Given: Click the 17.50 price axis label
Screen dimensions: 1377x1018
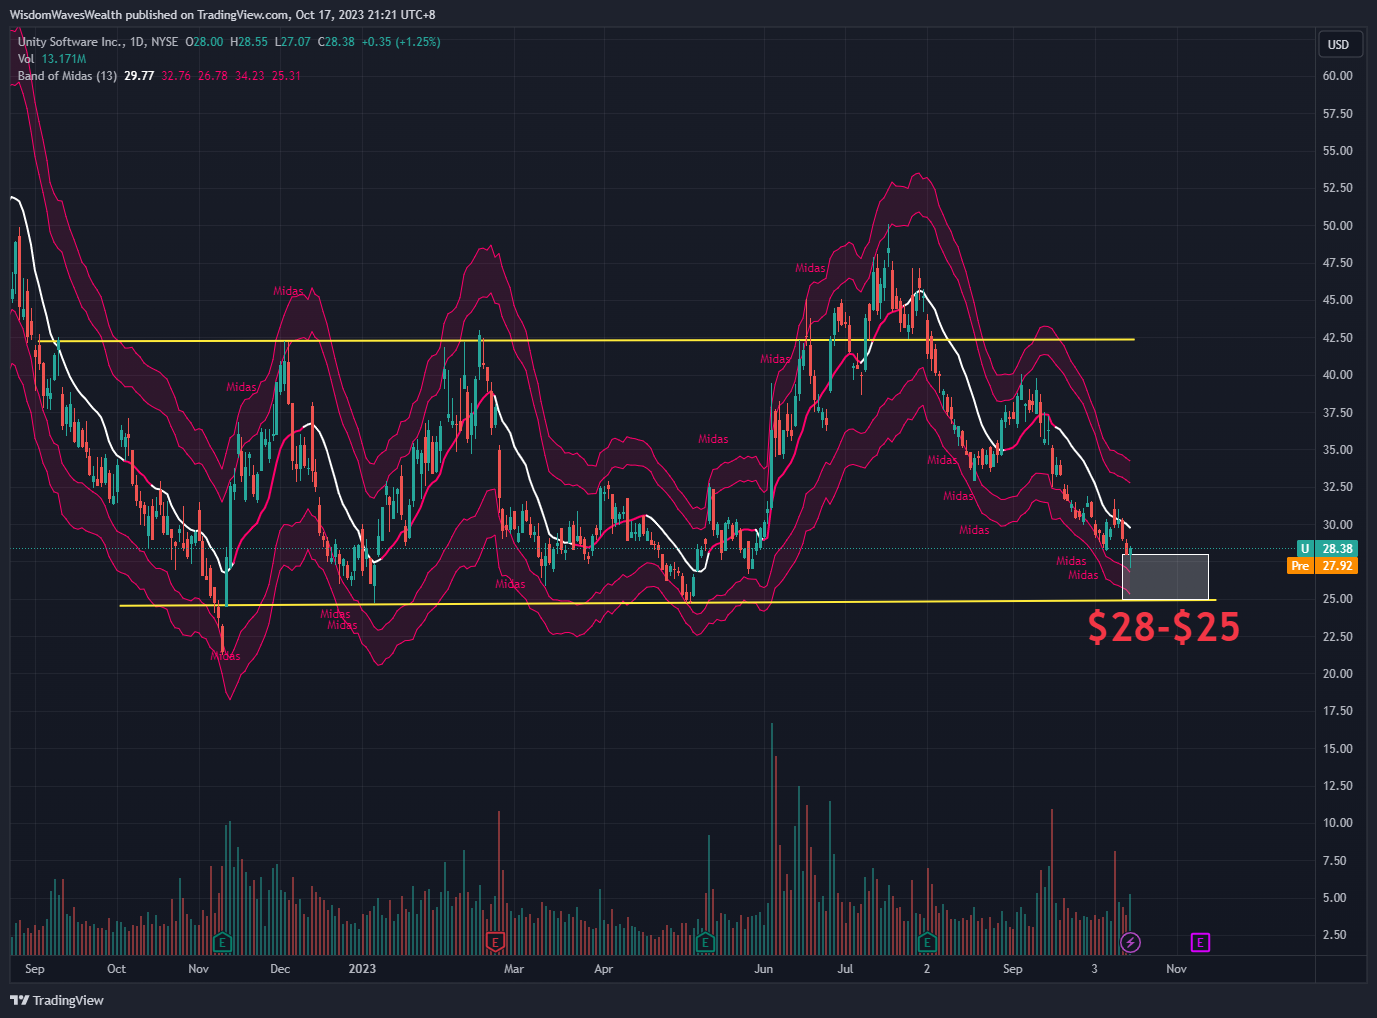Looking at the screenshot, I should pos(1337,711).
